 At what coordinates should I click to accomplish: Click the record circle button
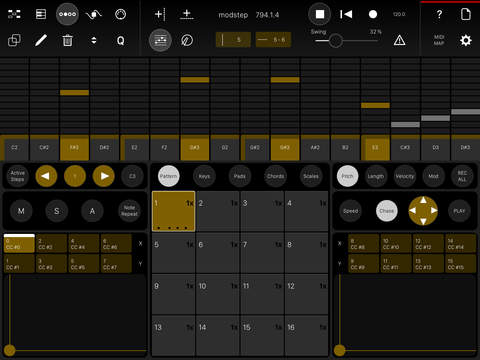click(373, 14)
